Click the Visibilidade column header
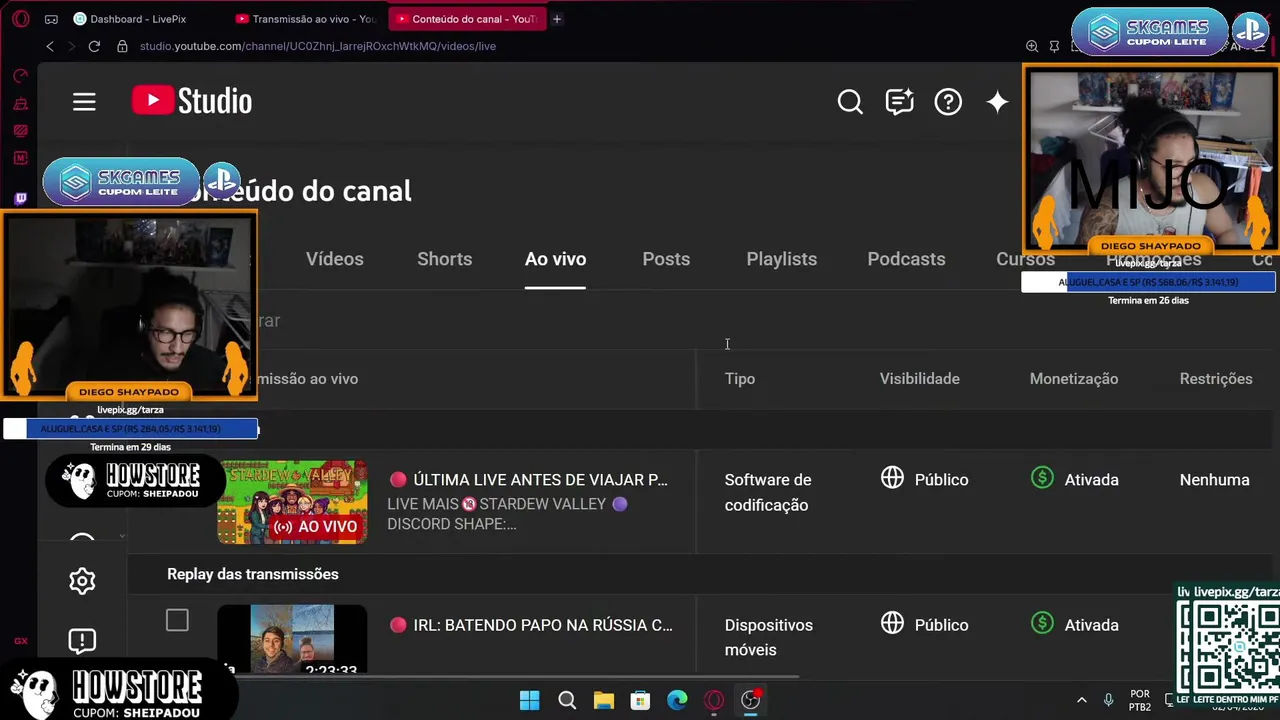 (920, 379)
